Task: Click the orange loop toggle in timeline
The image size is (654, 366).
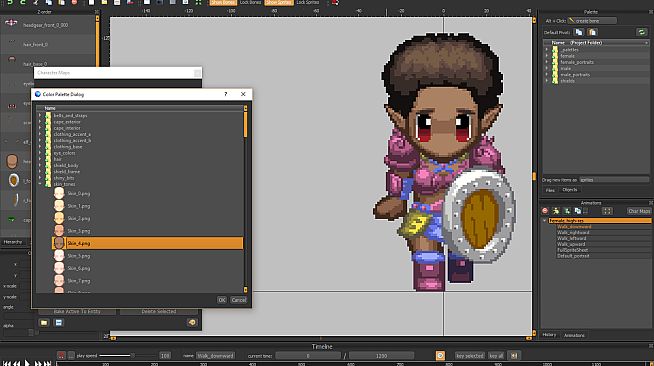Action: coord(440,356)
